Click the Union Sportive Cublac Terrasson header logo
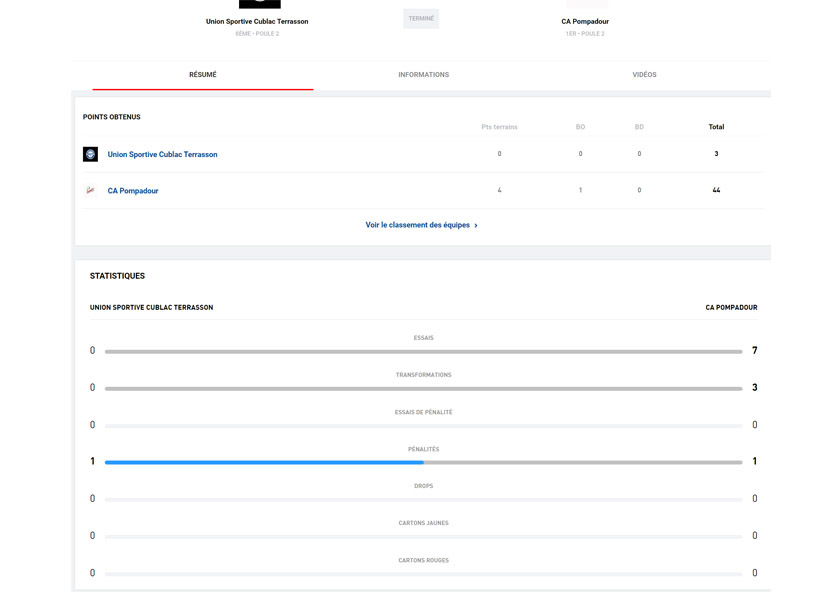 coord(259,3)
